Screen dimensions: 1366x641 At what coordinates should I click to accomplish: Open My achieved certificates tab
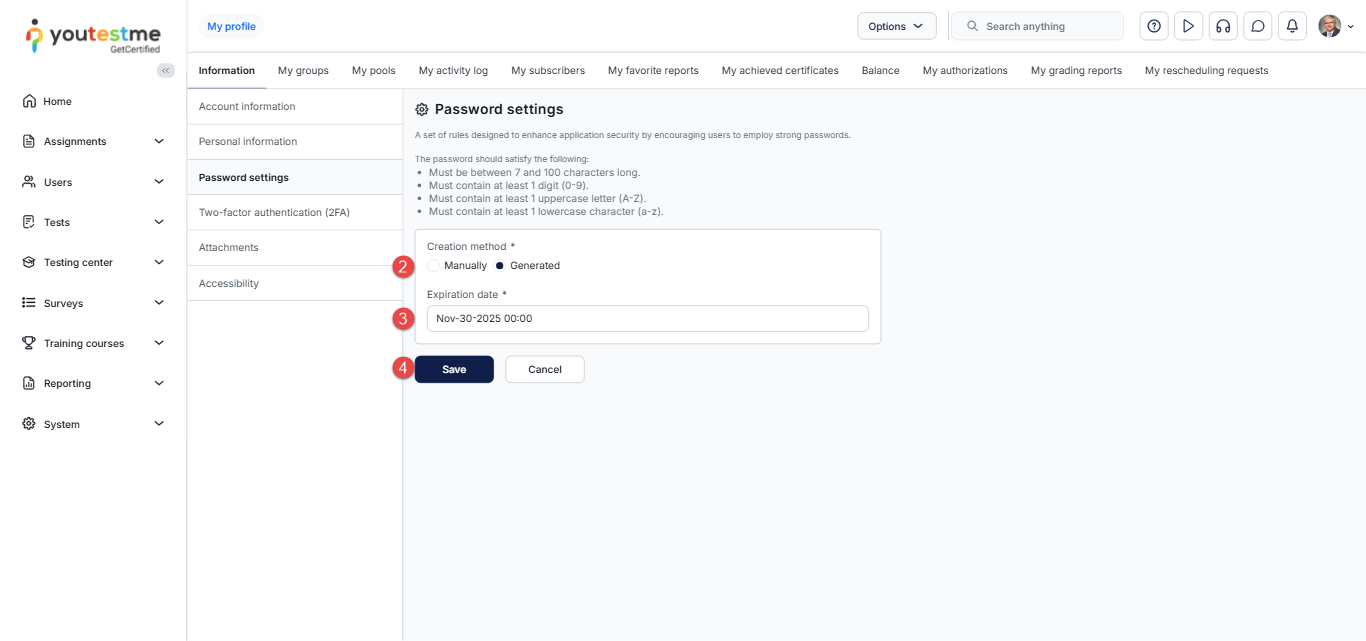point(780,71)
